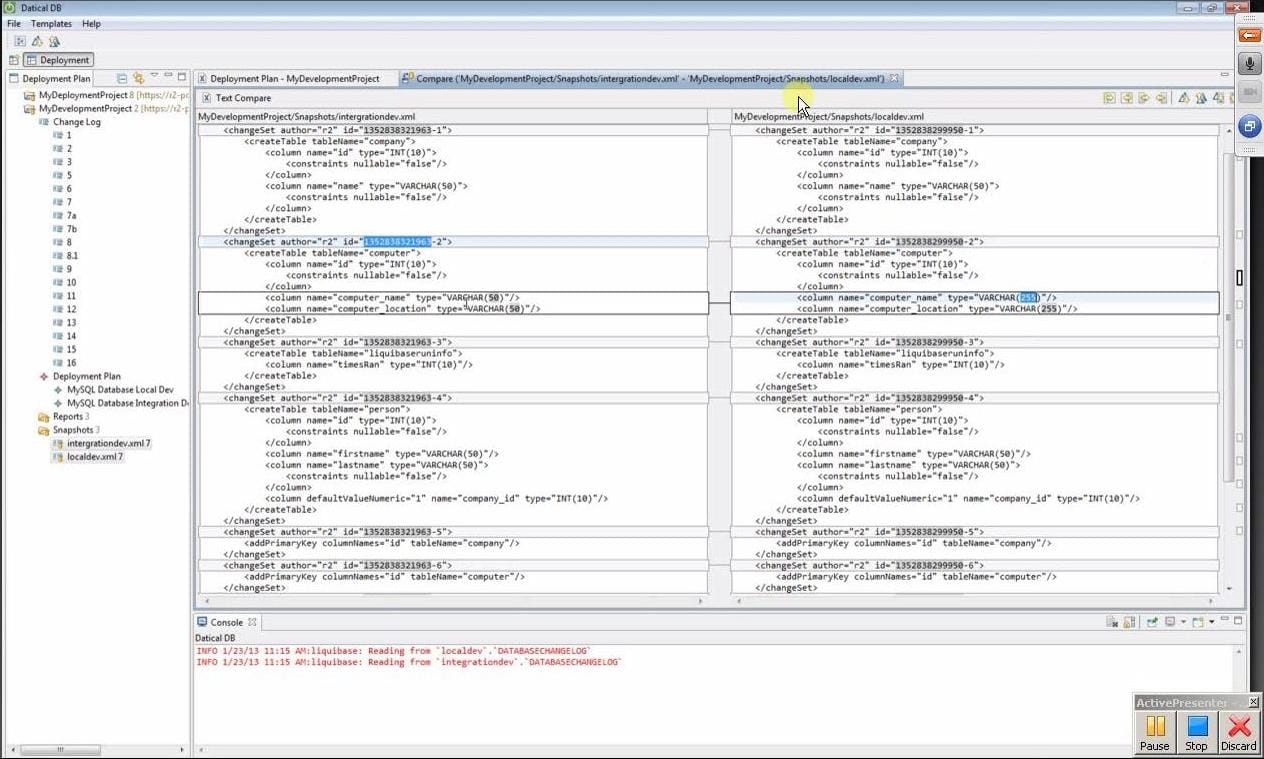Click the Link with Editor icon
This screenshot has width=1264, height=759.
[x=138, y=78]
